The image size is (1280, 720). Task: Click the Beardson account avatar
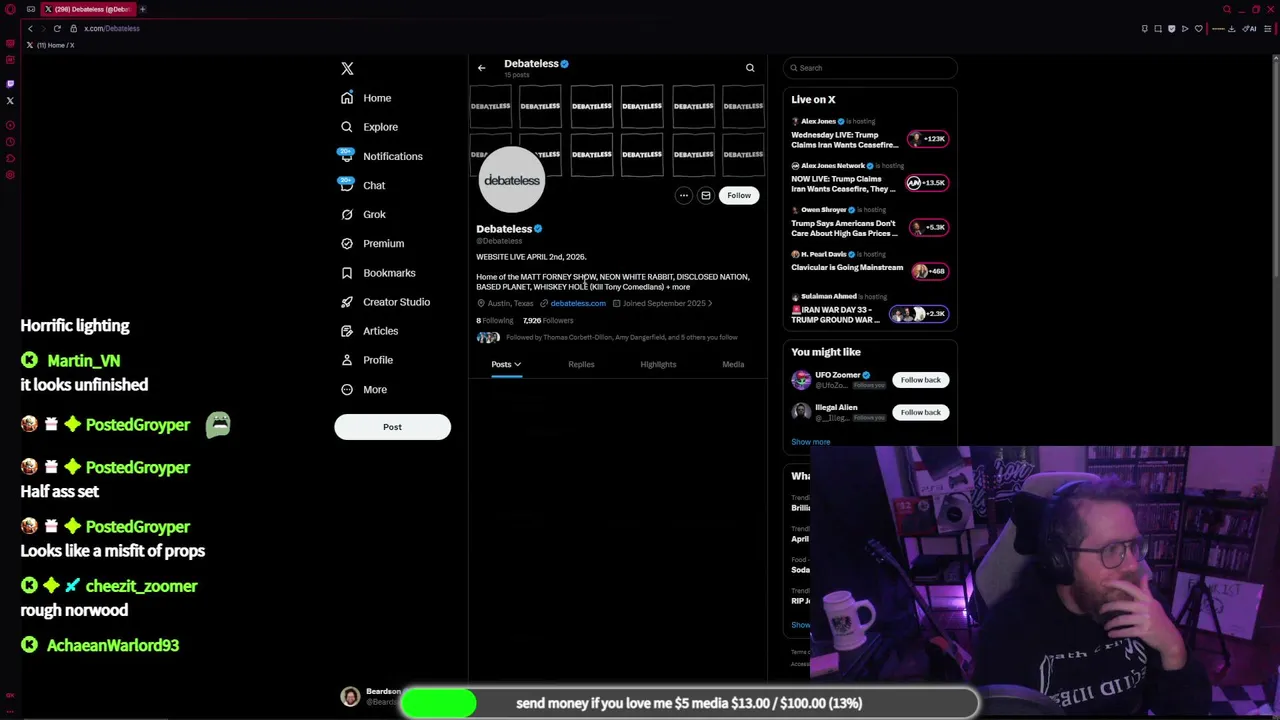[350, 697]
